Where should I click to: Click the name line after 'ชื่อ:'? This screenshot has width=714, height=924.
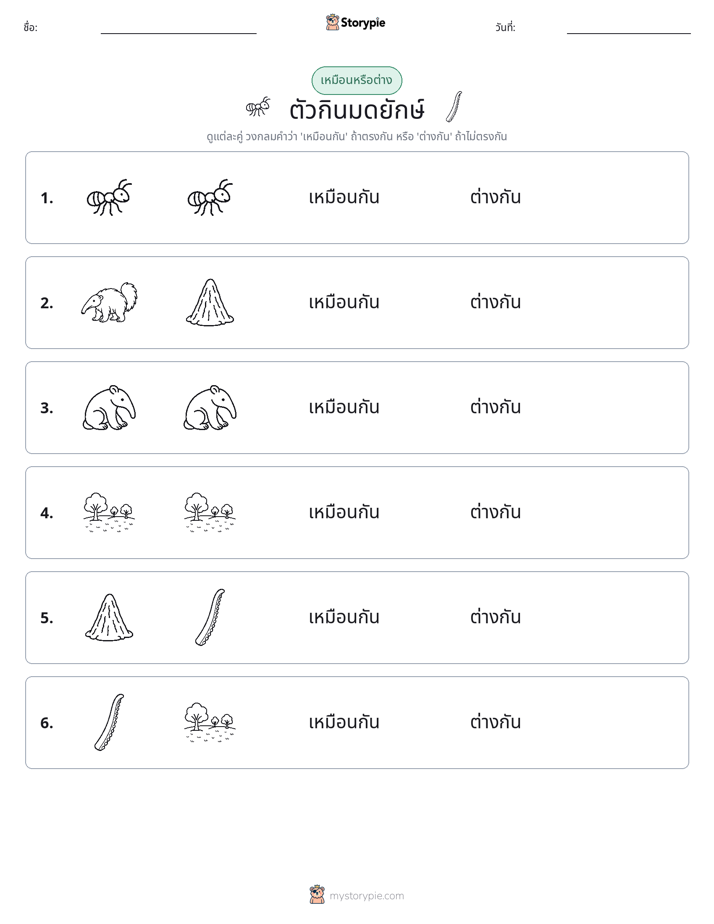point(178,29)
